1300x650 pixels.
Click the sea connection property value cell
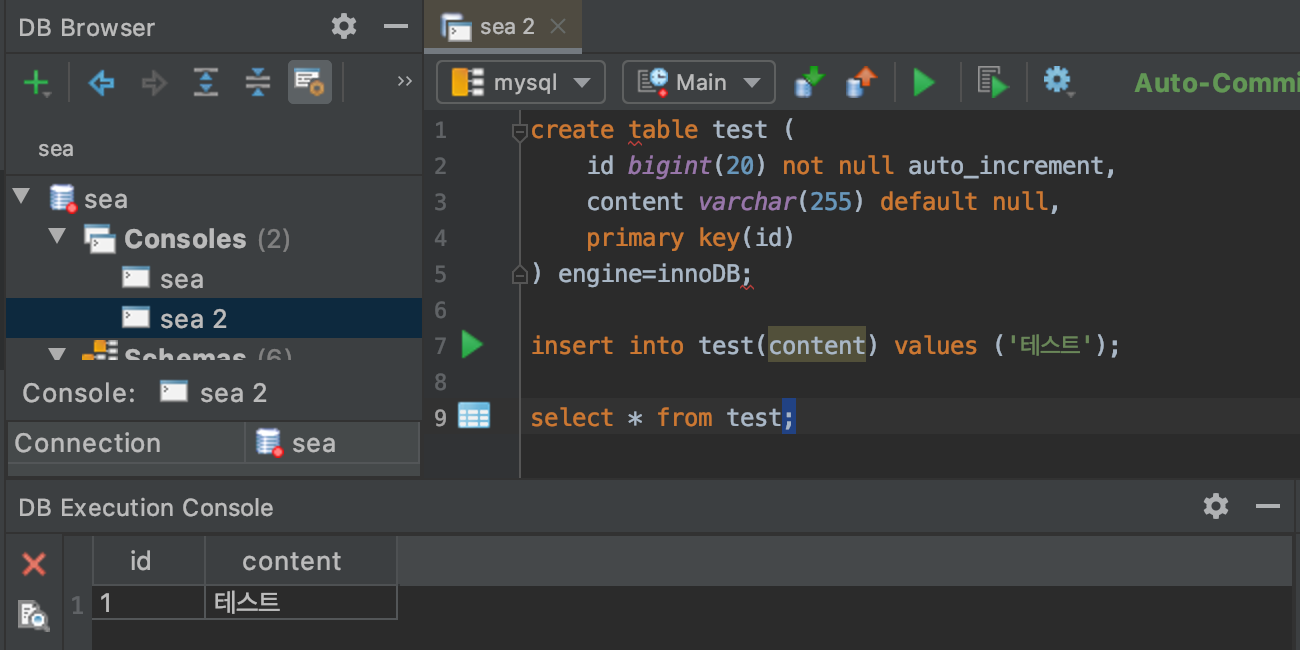332,443
